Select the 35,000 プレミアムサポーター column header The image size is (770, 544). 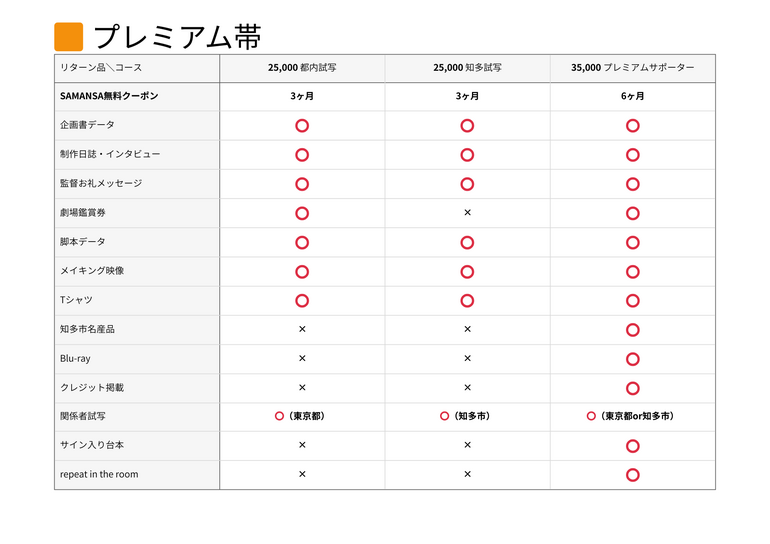coord(632,68)
